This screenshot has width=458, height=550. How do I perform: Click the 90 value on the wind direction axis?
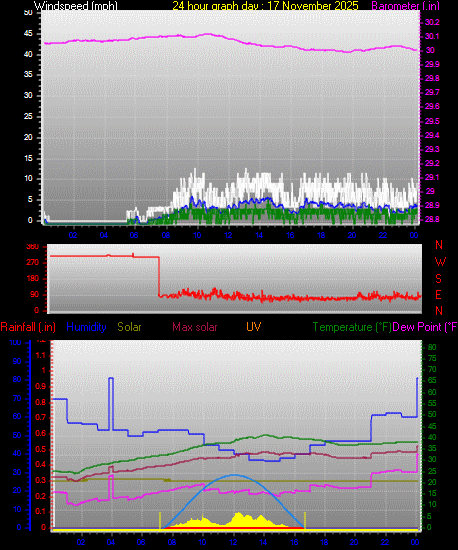[x=34, y=295]
